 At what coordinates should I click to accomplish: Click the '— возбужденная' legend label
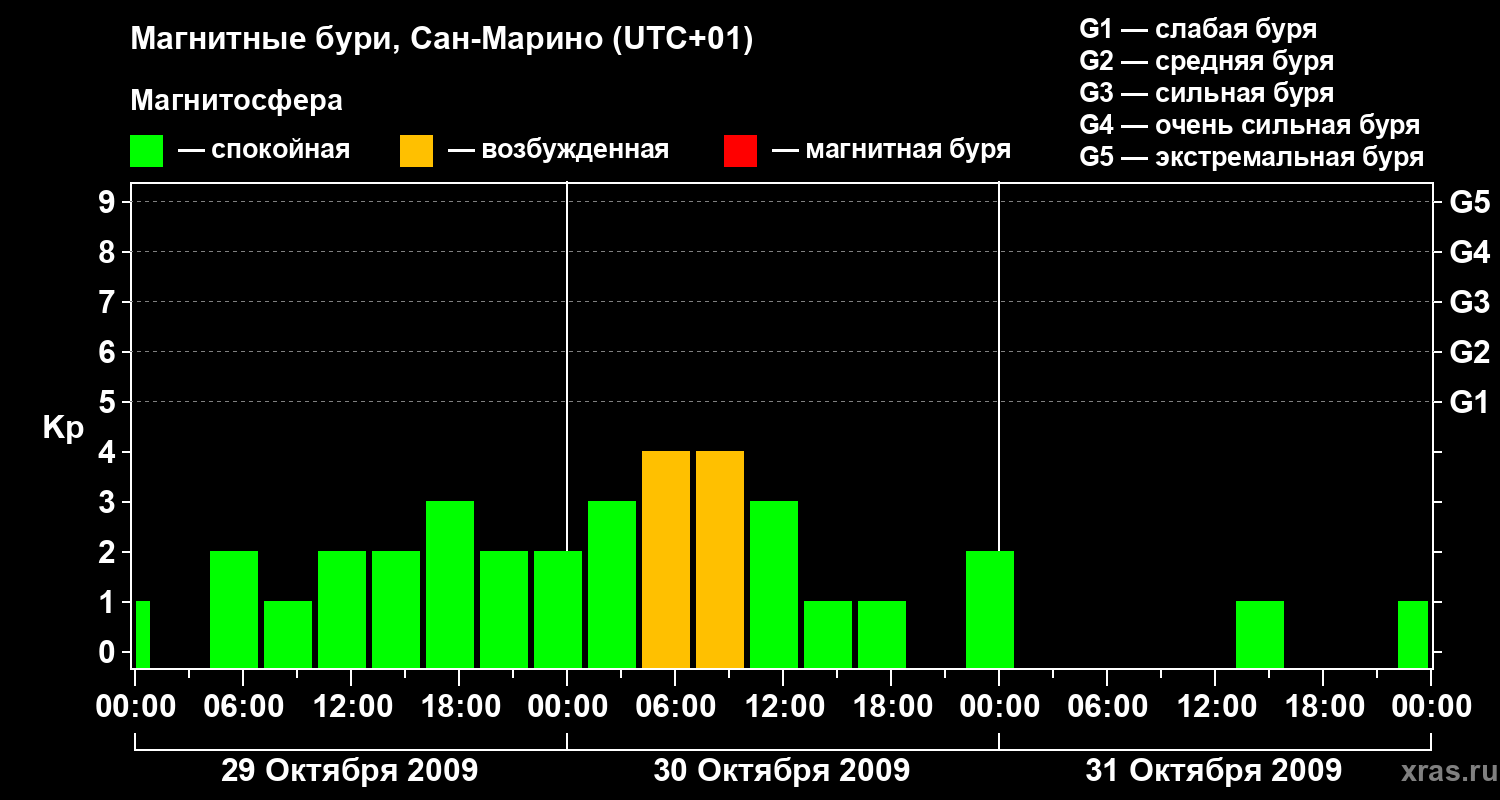558,150
